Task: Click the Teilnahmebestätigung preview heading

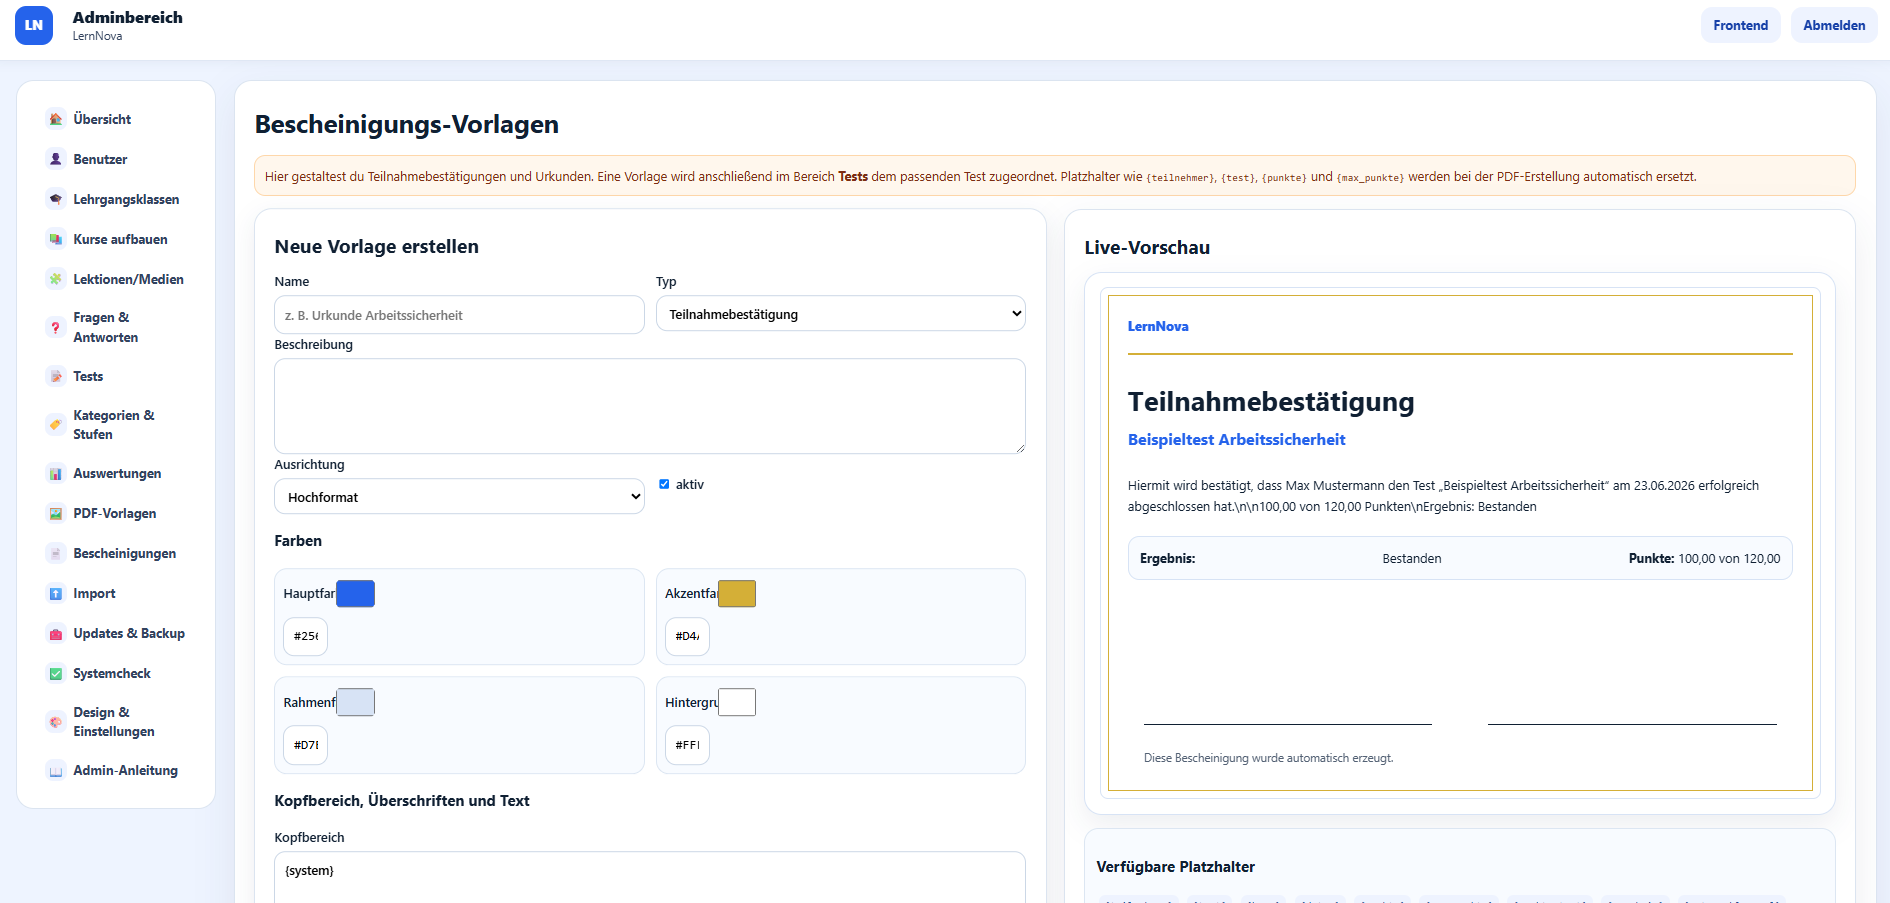Action: click(1271, 402)
